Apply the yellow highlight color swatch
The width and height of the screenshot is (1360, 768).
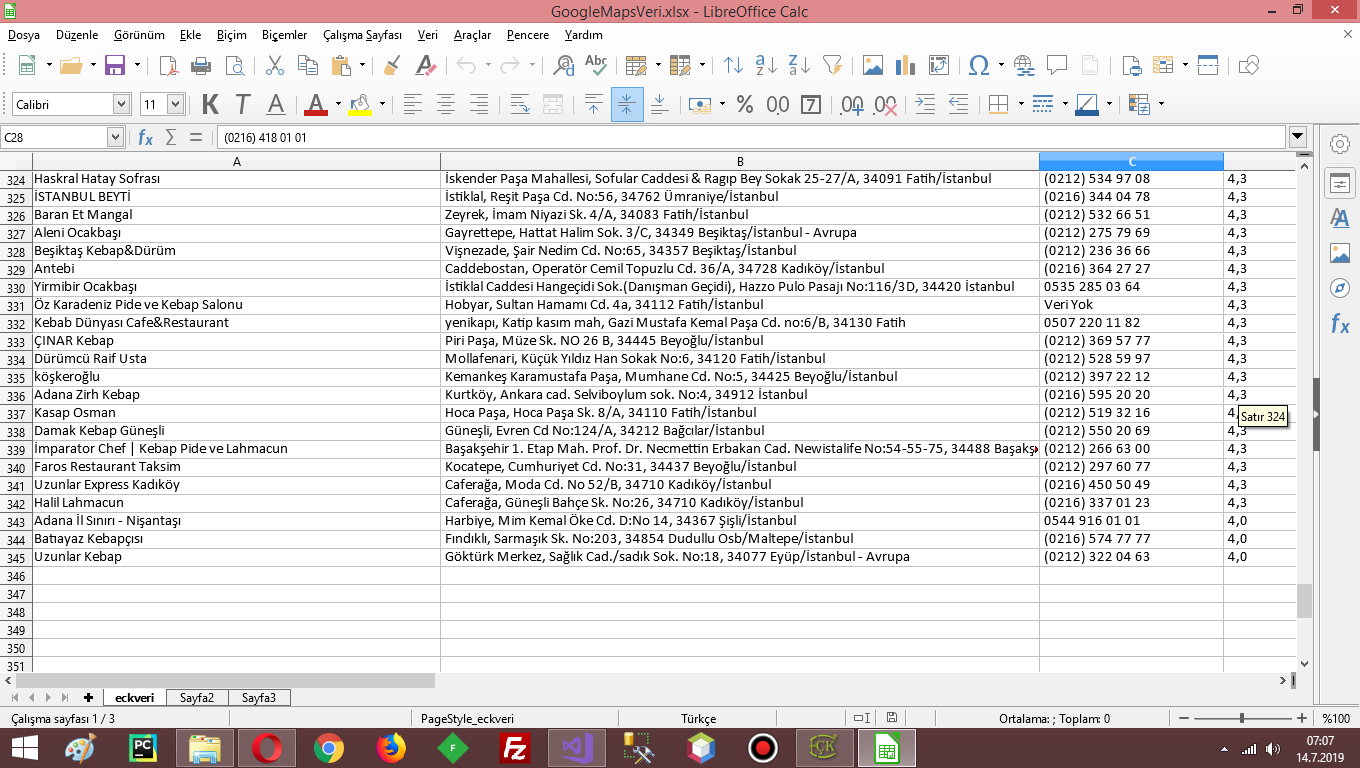(x=360, y=104)
